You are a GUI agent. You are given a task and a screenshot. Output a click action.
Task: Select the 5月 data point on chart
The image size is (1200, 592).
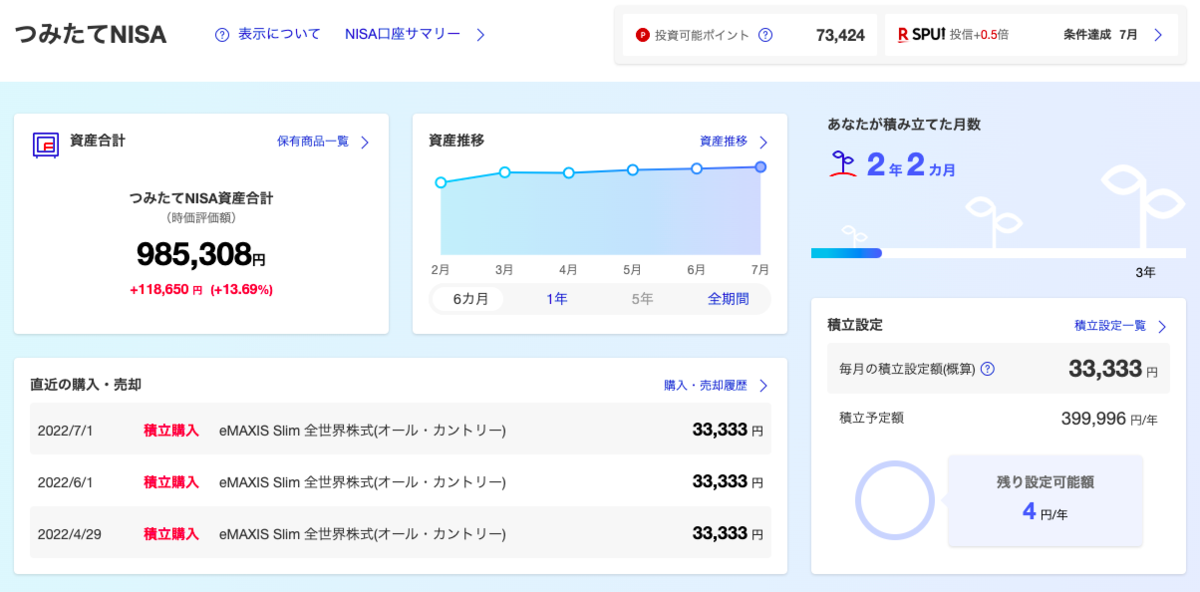(x=632, y=170)
